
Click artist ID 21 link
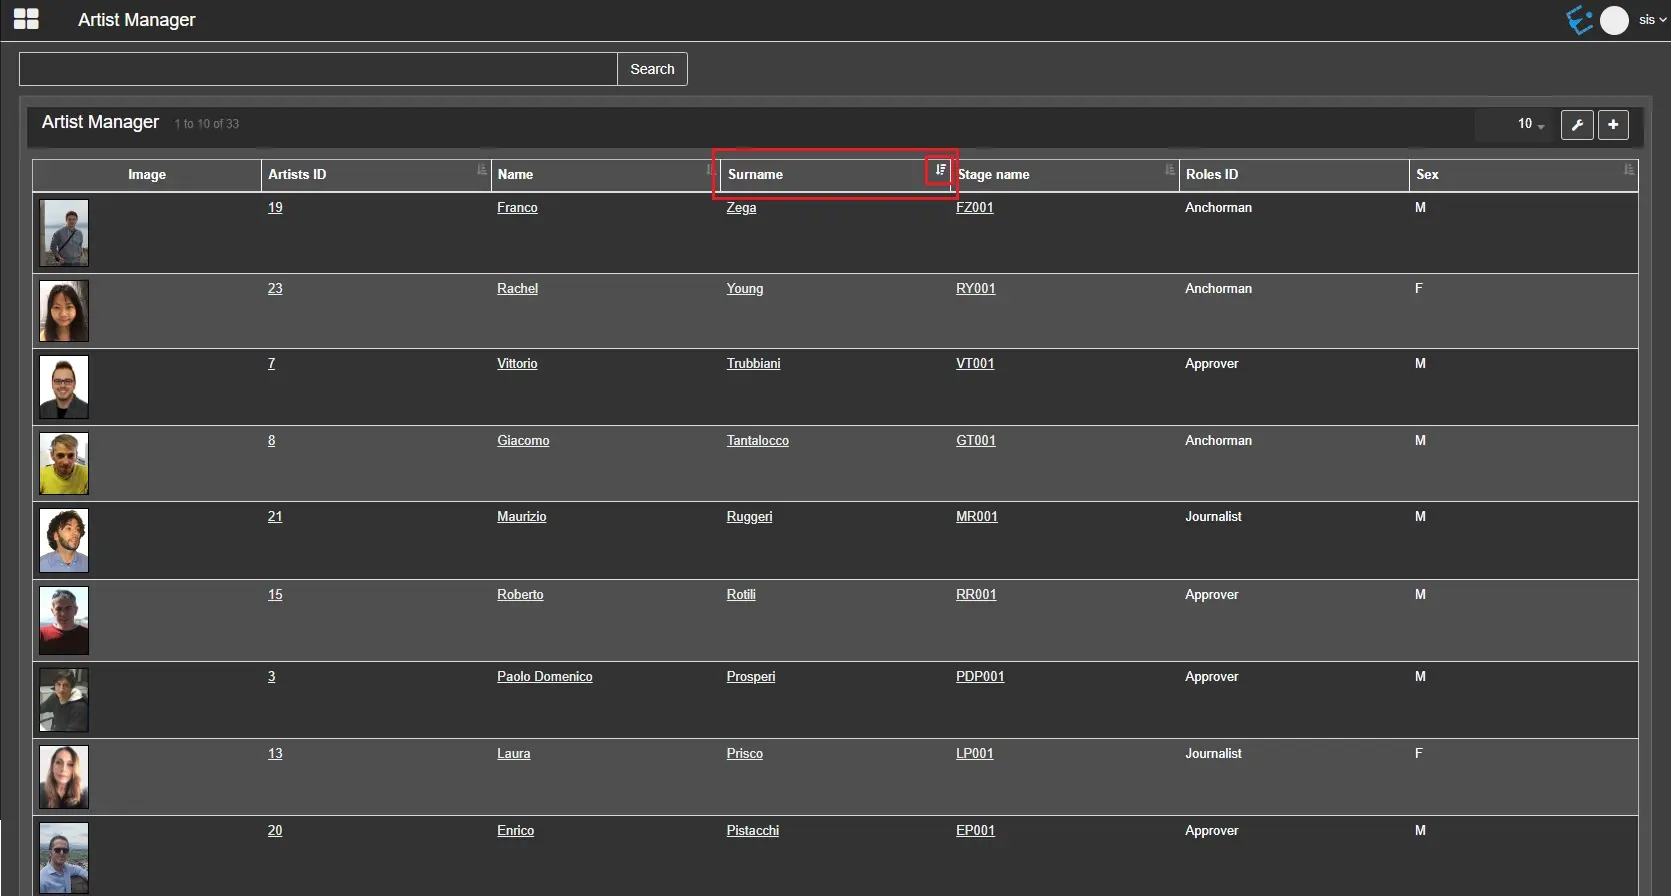pos(275,517)
